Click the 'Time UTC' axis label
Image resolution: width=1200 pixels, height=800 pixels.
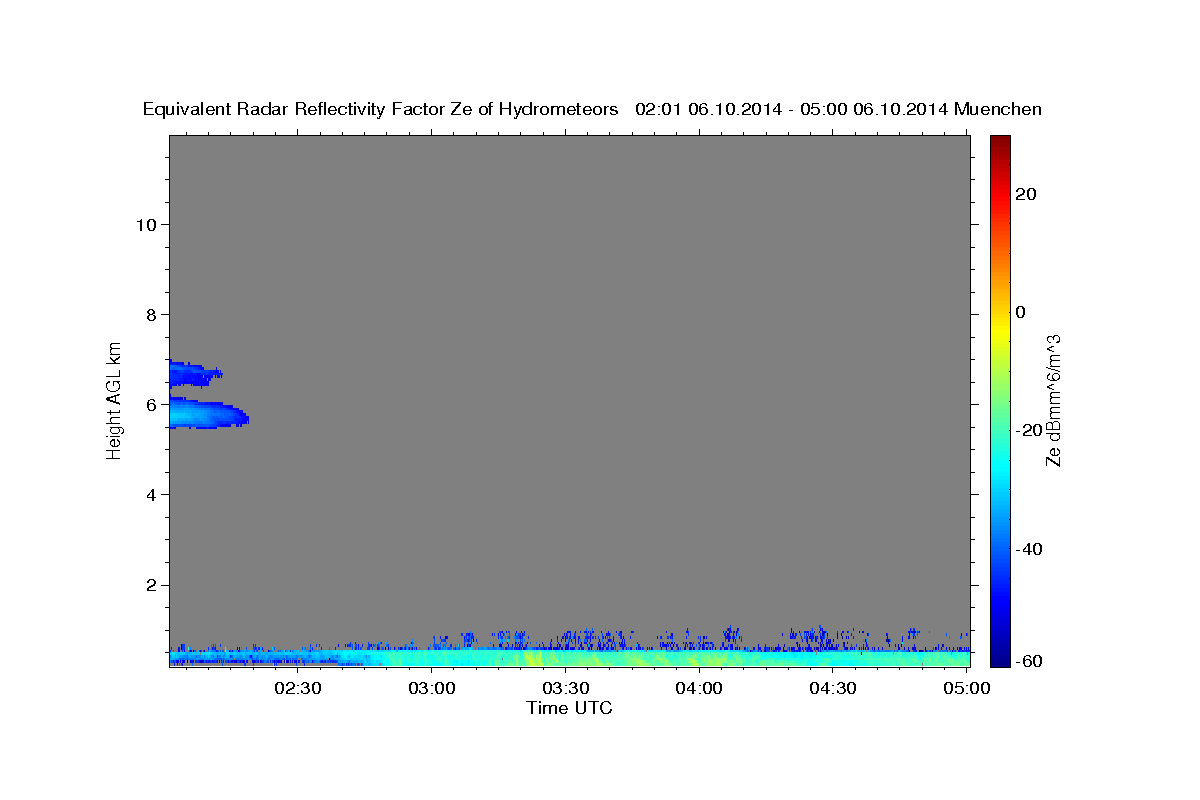pos(569,708)
